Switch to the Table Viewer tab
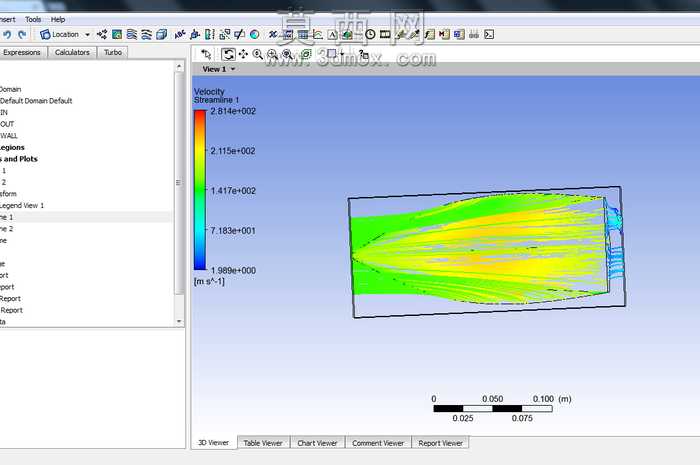This screenshot has width=700, height=465. [x=263, y=443]
